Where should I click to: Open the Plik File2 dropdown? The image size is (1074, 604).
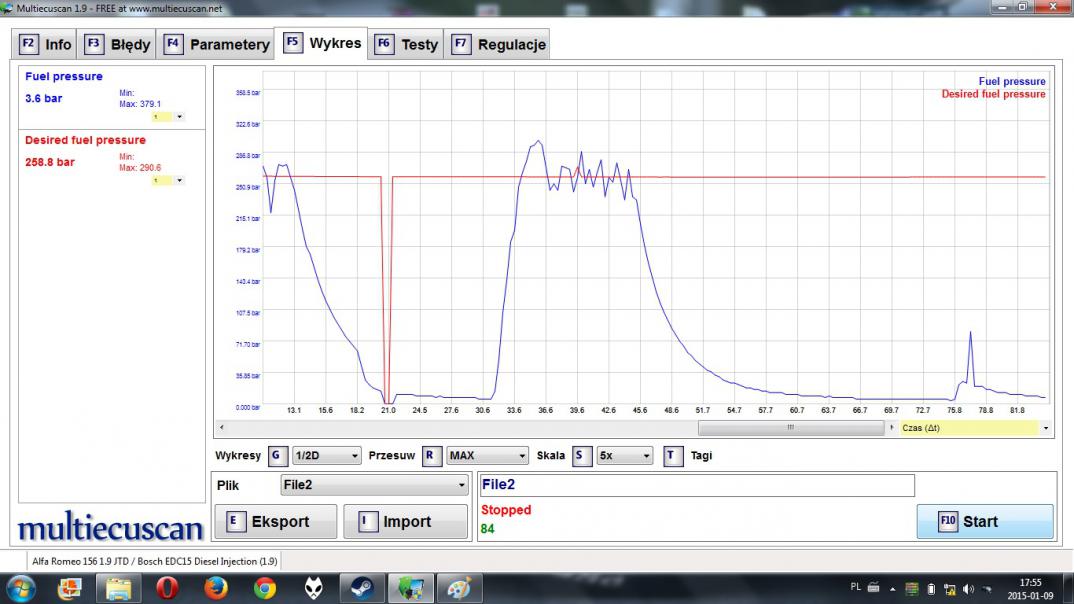tap(374, 485)
